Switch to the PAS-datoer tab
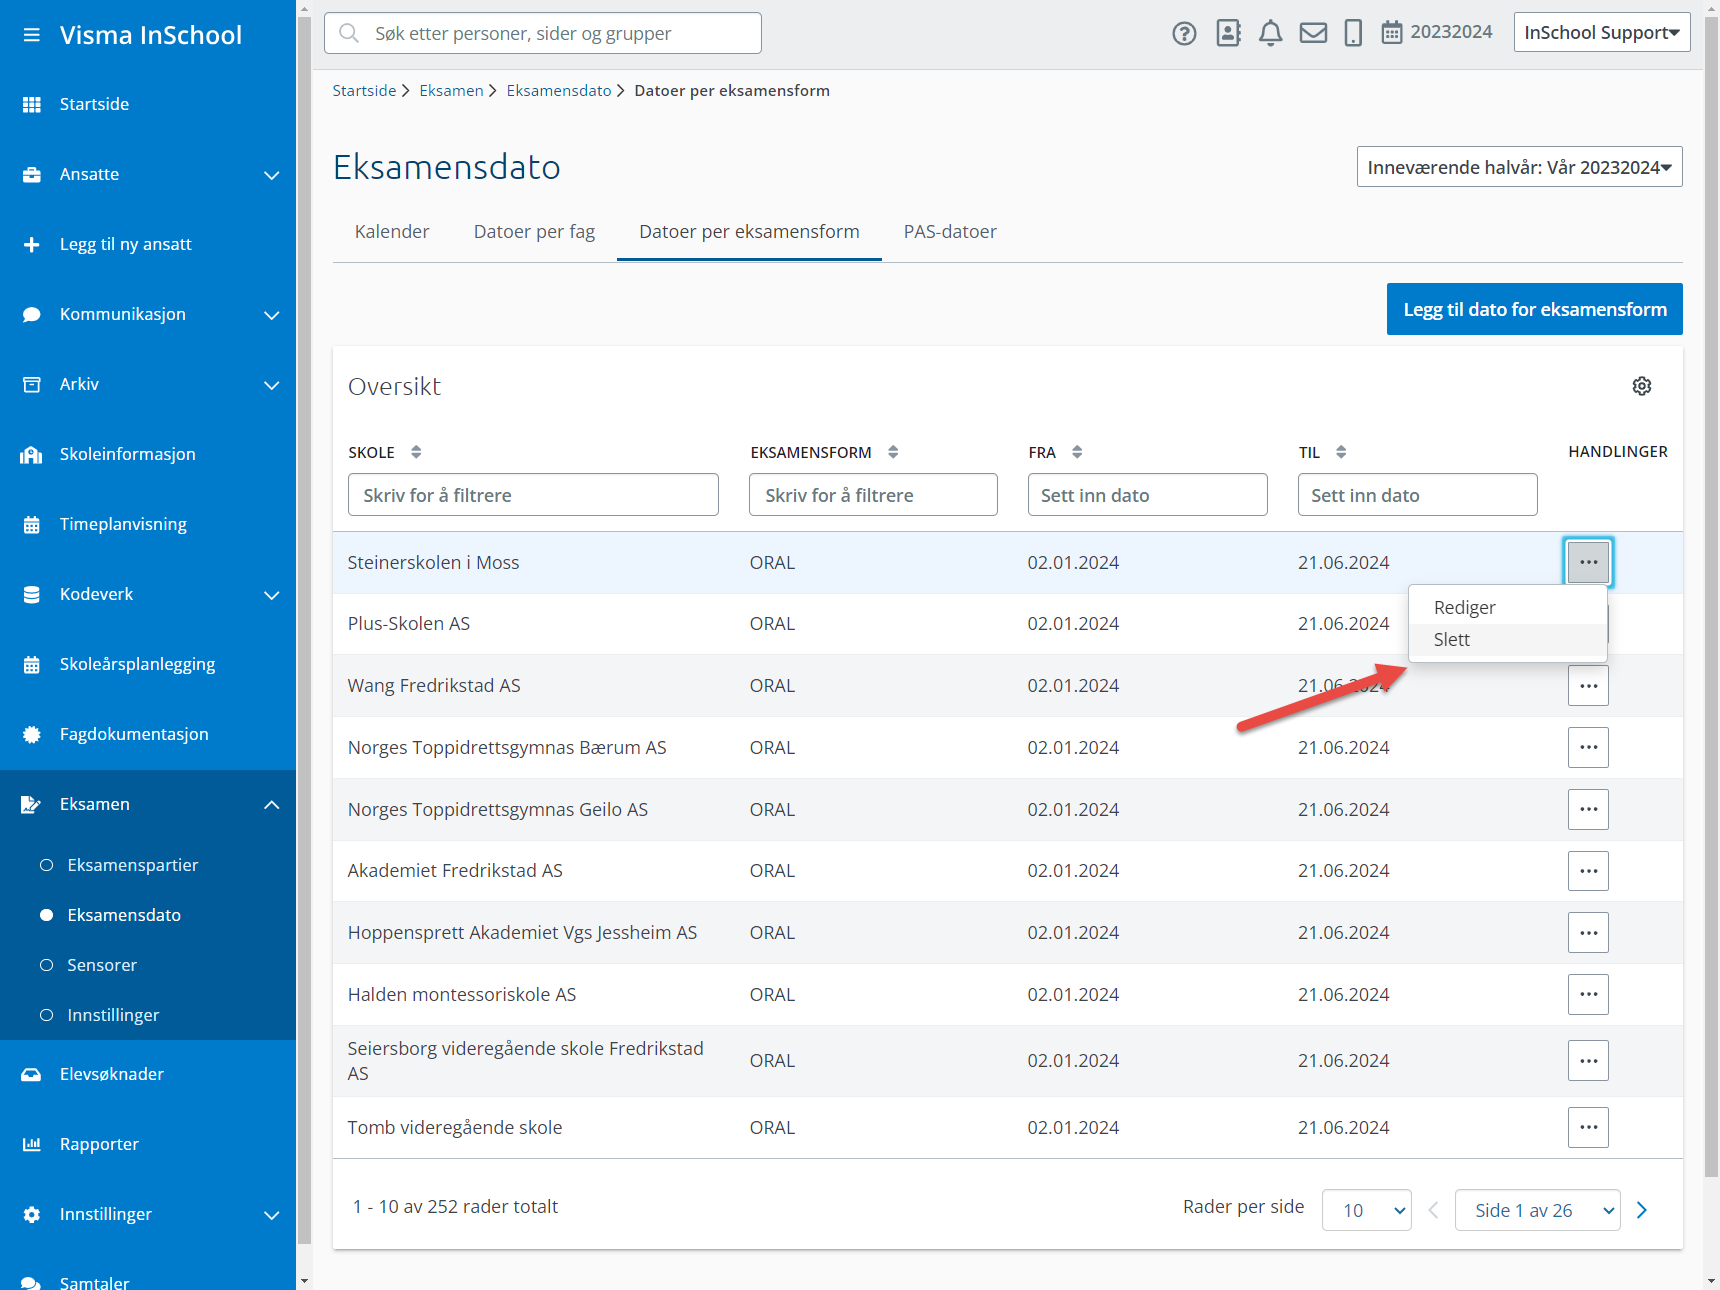 coord(950,232)
